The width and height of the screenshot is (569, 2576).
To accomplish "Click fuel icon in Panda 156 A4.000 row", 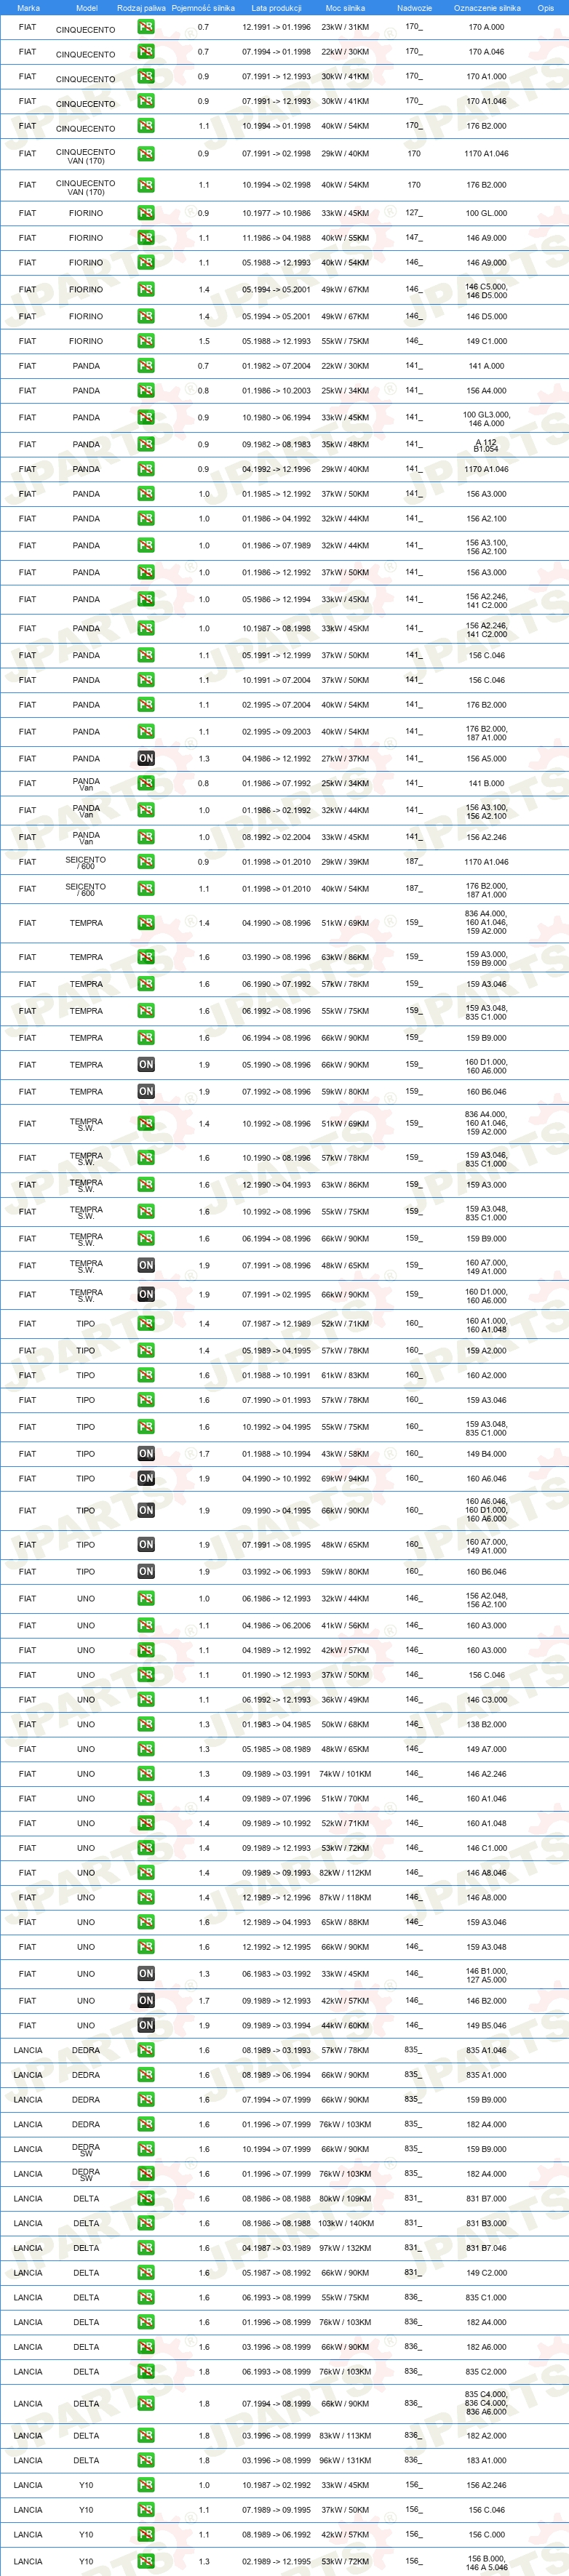I will point(146,390).
